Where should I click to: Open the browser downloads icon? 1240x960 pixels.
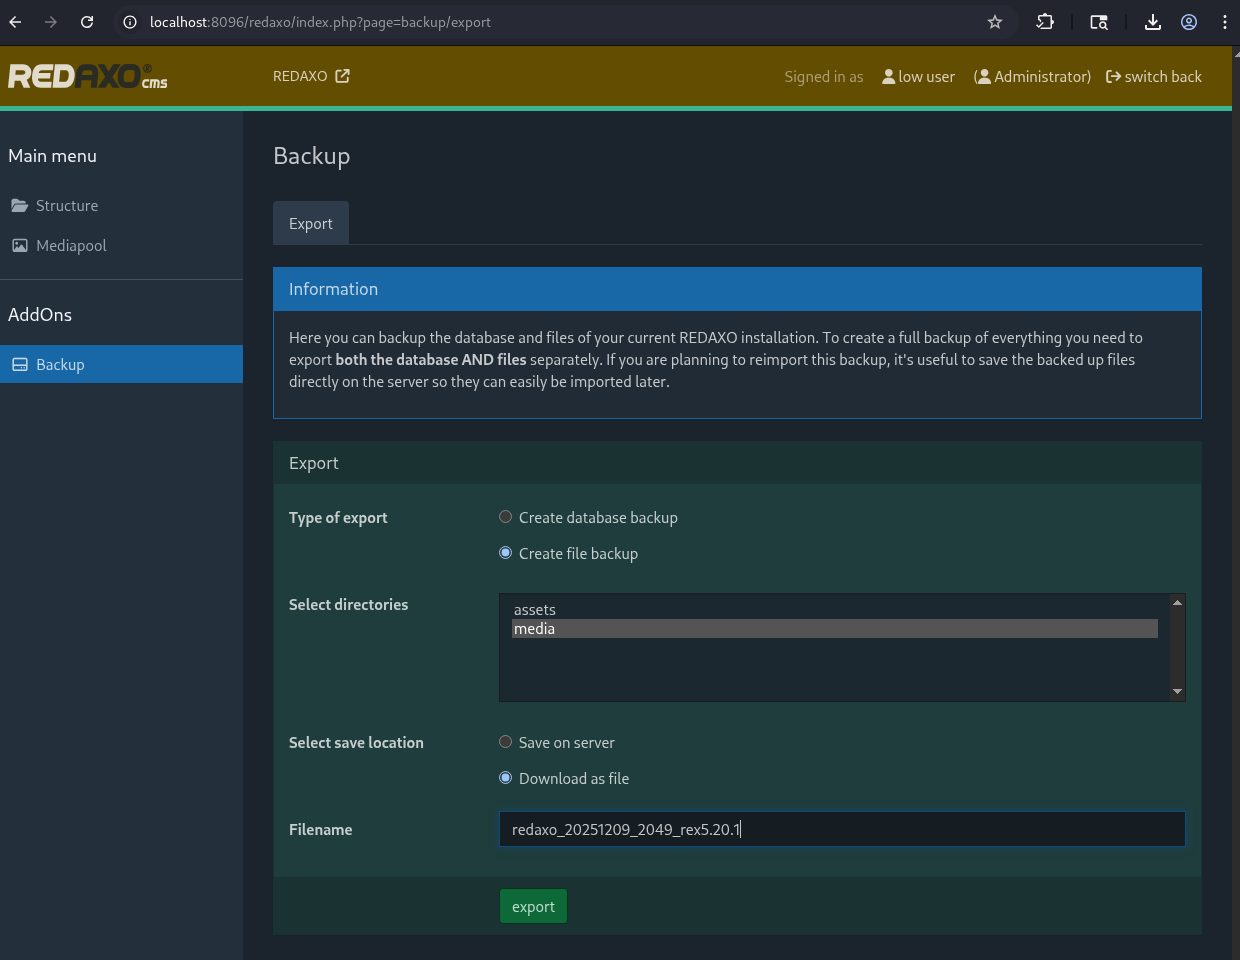pos(1153,22)
